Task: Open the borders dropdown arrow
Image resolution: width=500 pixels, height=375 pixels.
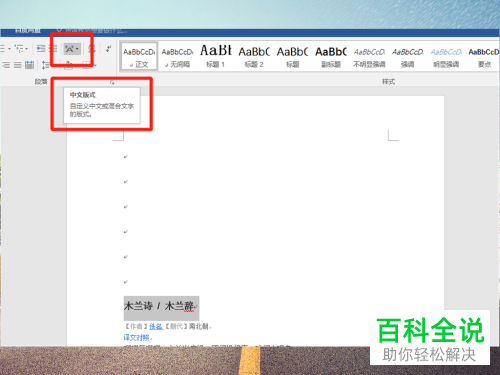Action: pos(95,65)
